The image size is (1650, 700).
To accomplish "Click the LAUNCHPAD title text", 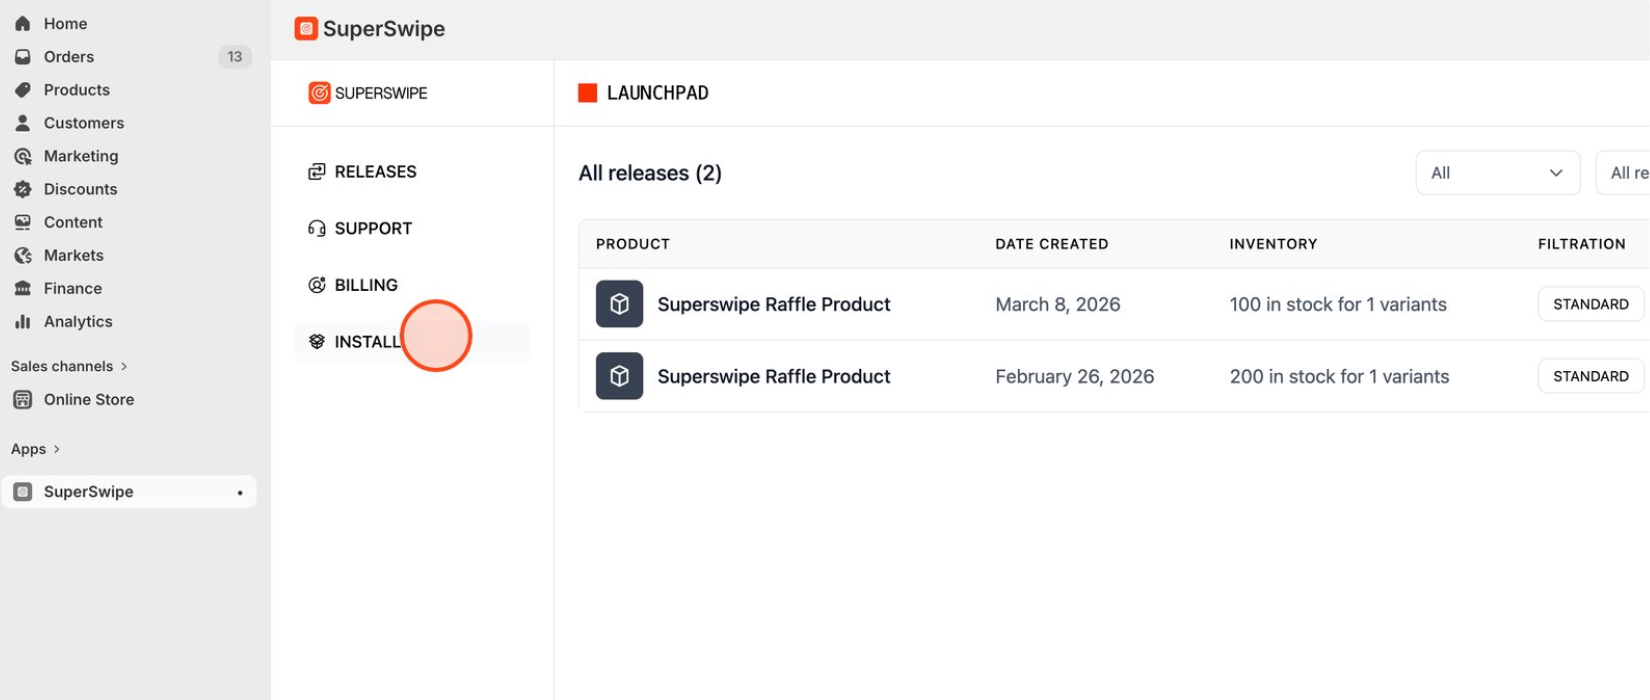I will 658,93.
